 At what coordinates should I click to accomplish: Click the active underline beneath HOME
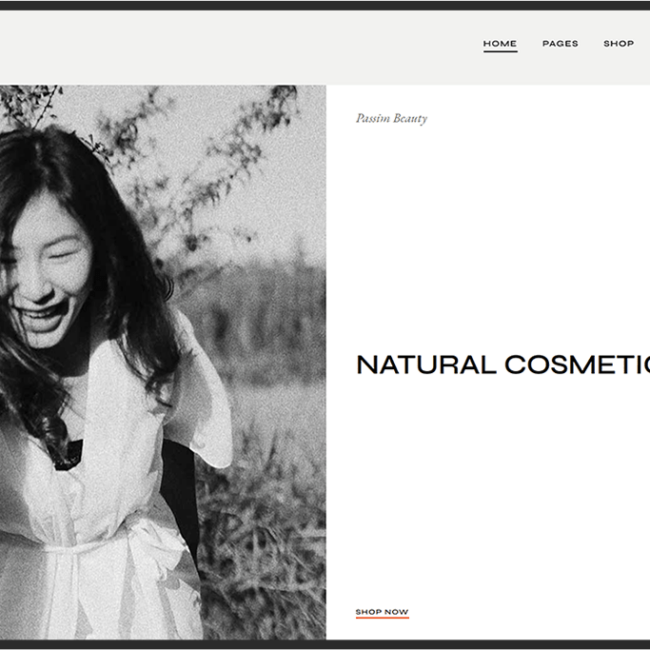pos(500,51)
